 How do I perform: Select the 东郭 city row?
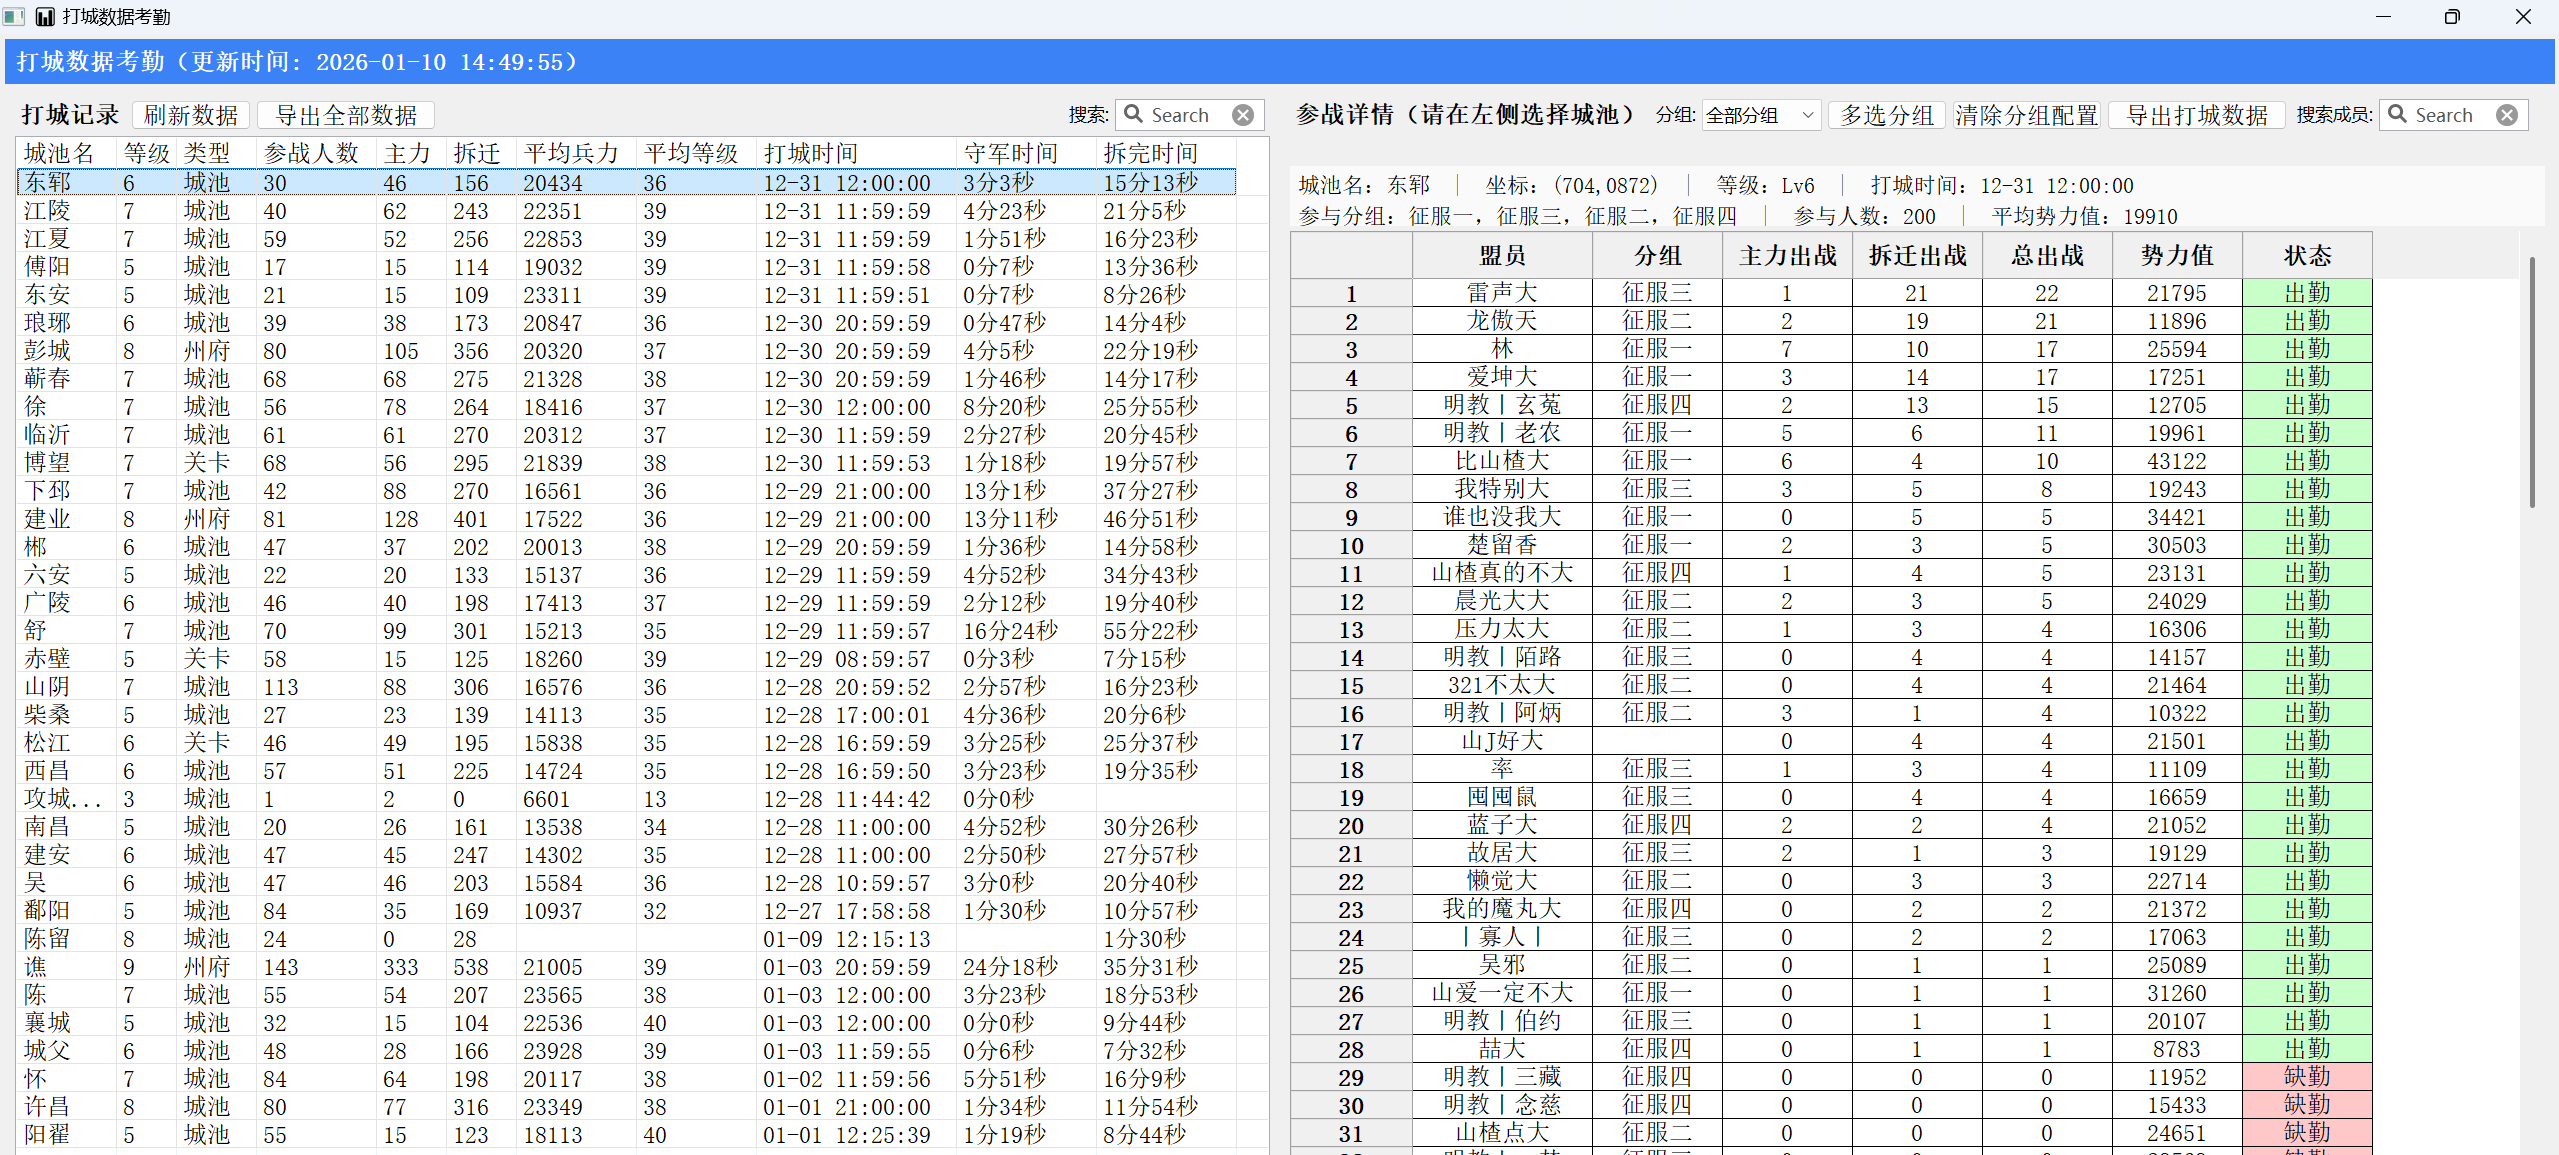coord(627,183)
